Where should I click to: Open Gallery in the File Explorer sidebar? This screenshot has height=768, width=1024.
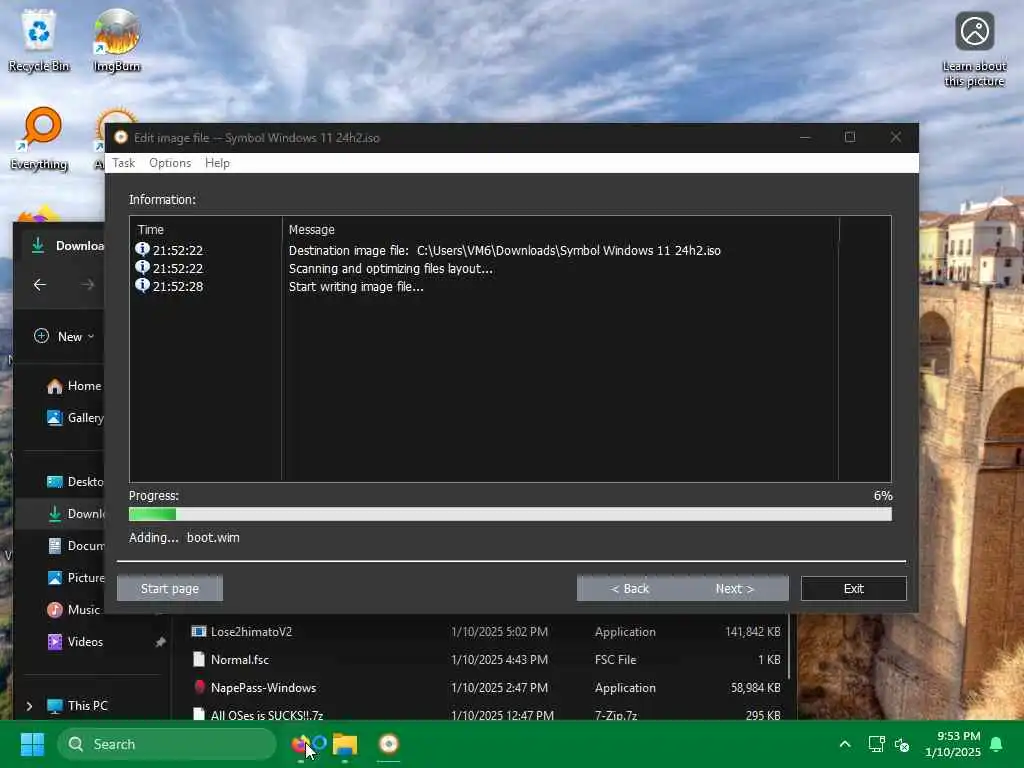[x=74, y=418]
